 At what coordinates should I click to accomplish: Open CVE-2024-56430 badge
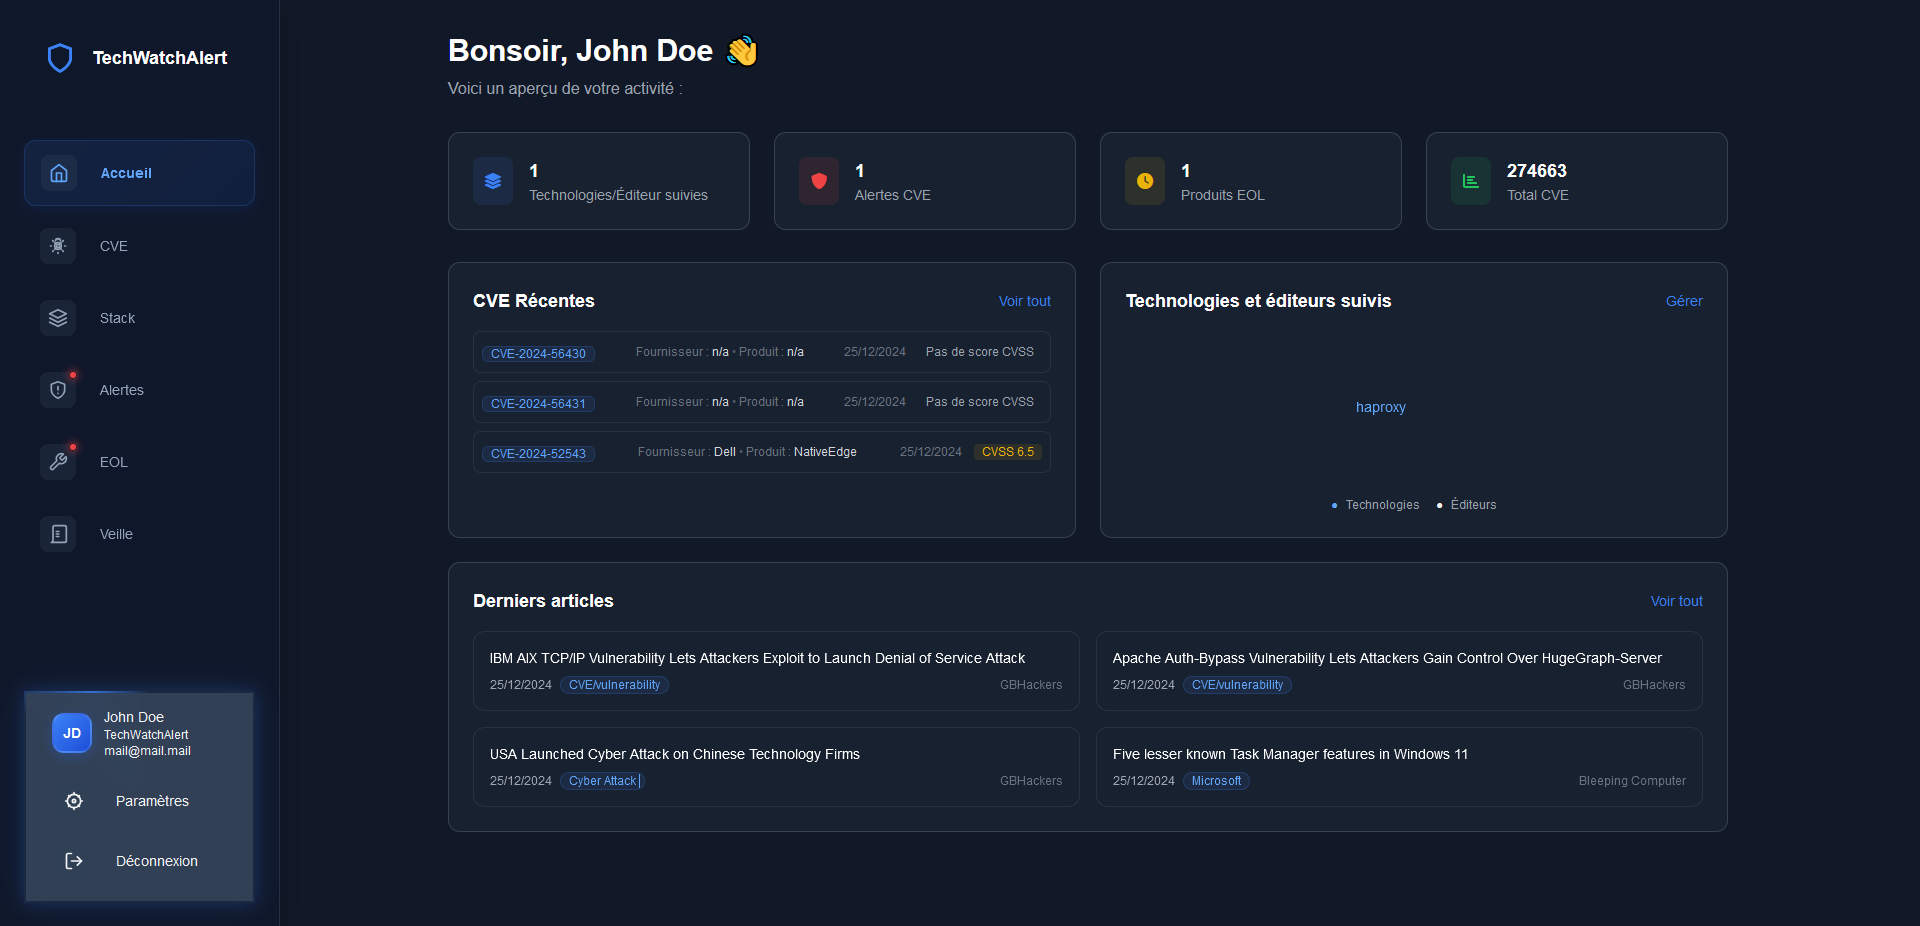[x=538, y=354]
